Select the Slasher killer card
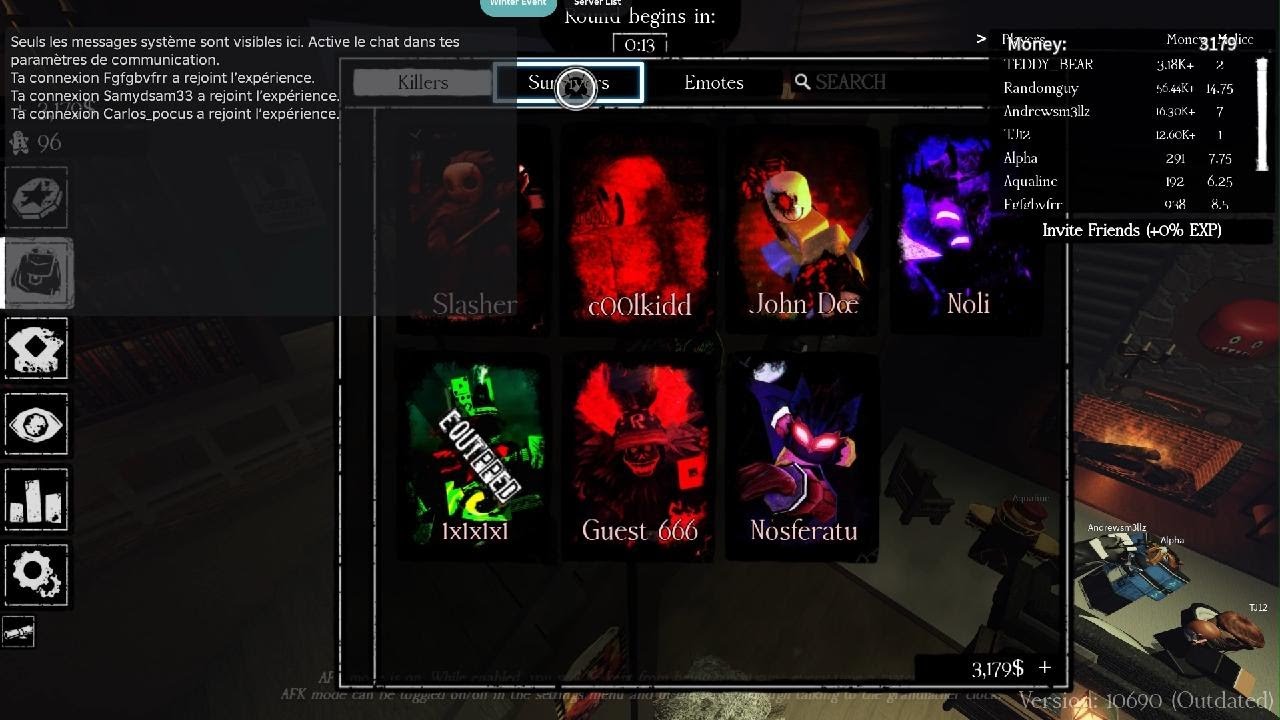The width and height of the screenshot is (1280, 720). [474, 228]
